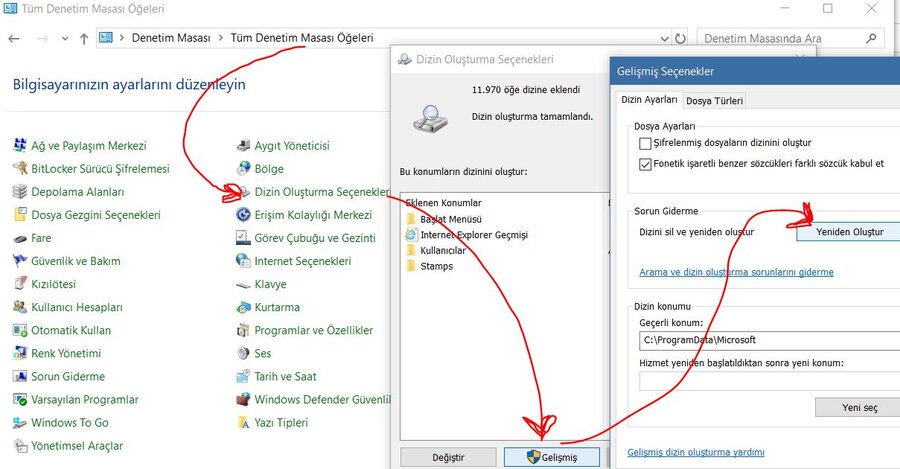900x469 pixels.
Task: Select Kullanıcılar in locations list
Action: 436,250
